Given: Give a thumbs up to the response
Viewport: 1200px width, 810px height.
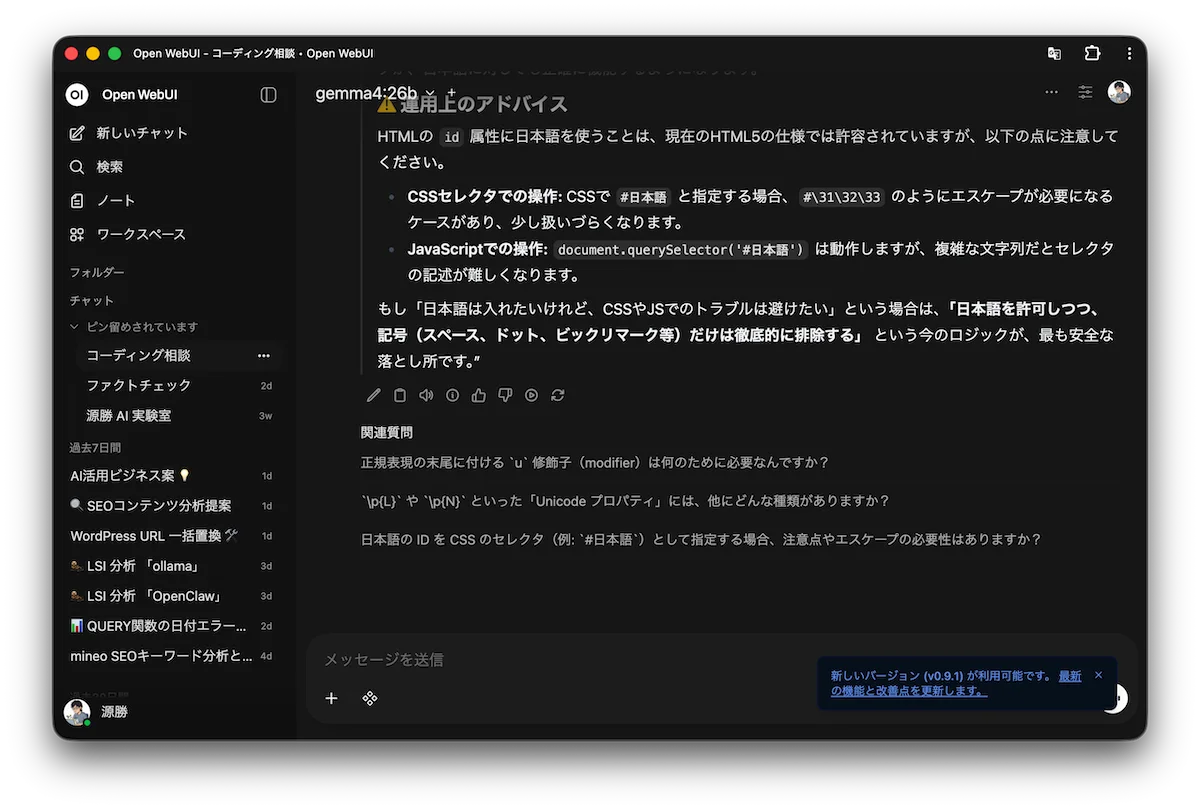Looking at the screenshot, I should (x=478, y=395).
